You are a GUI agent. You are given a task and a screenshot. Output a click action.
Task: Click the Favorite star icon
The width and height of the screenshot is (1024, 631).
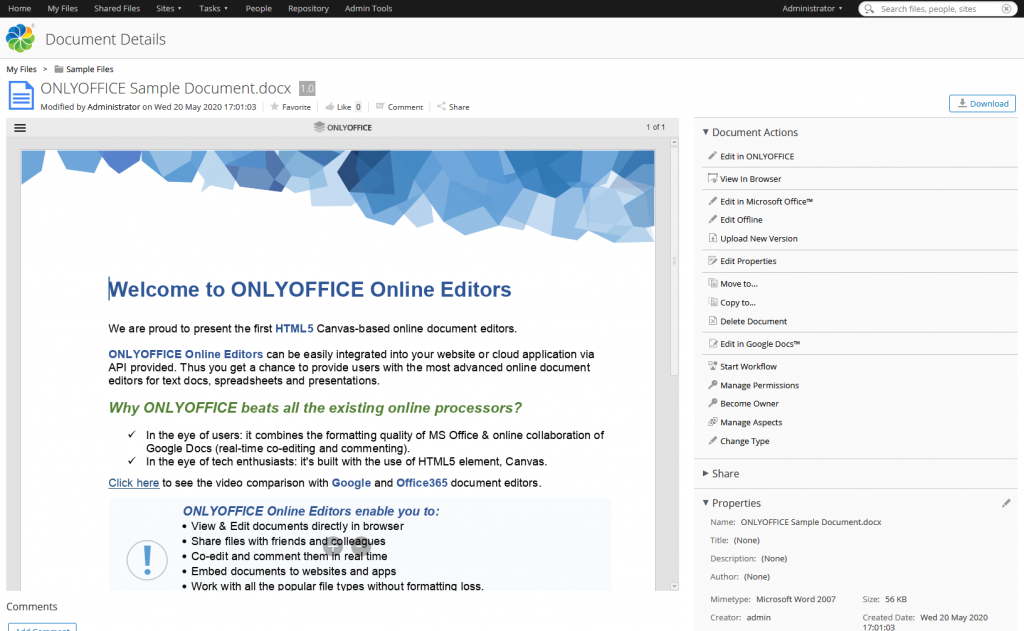click(274, 106)
